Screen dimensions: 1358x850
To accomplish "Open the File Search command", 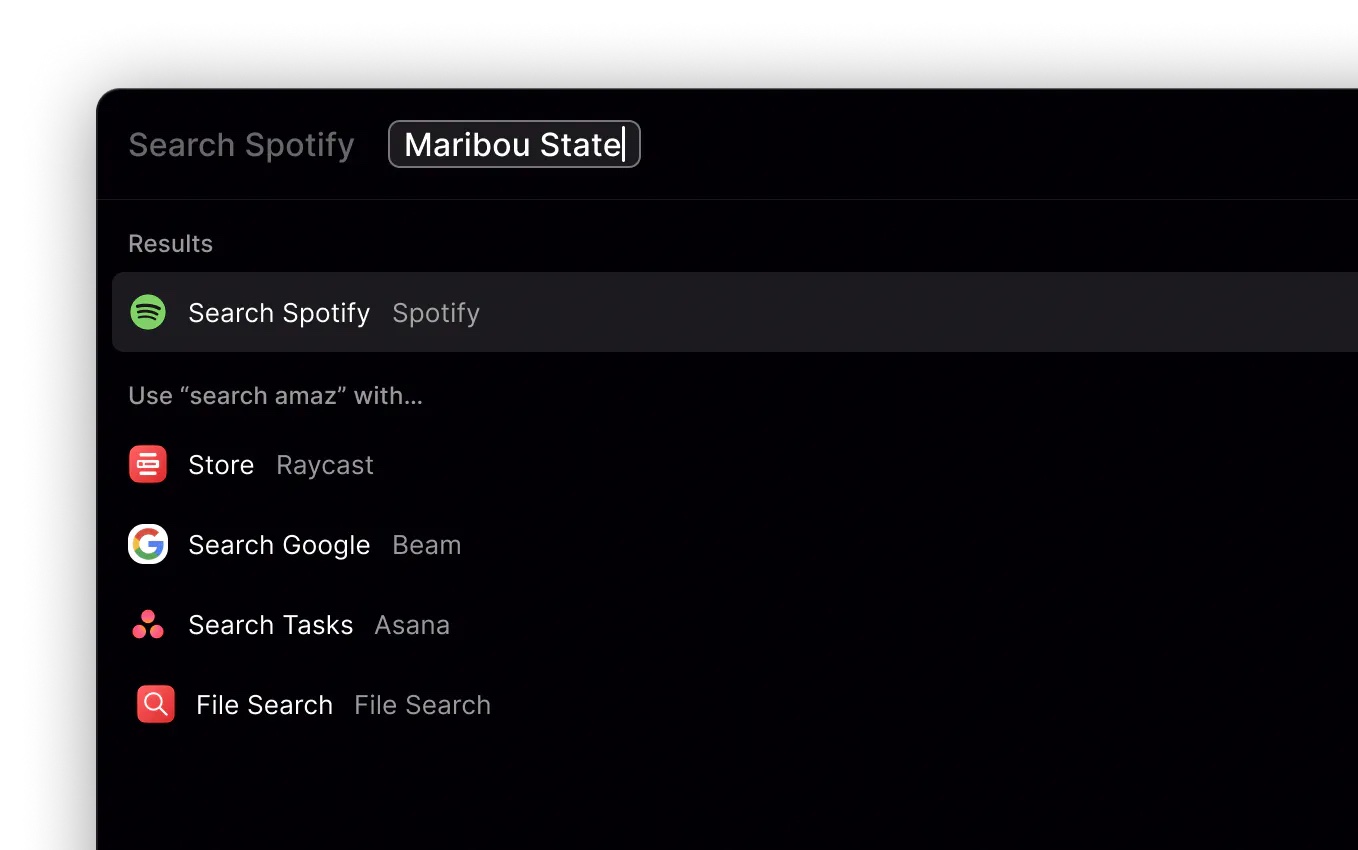I will click(x=264, y=705).
